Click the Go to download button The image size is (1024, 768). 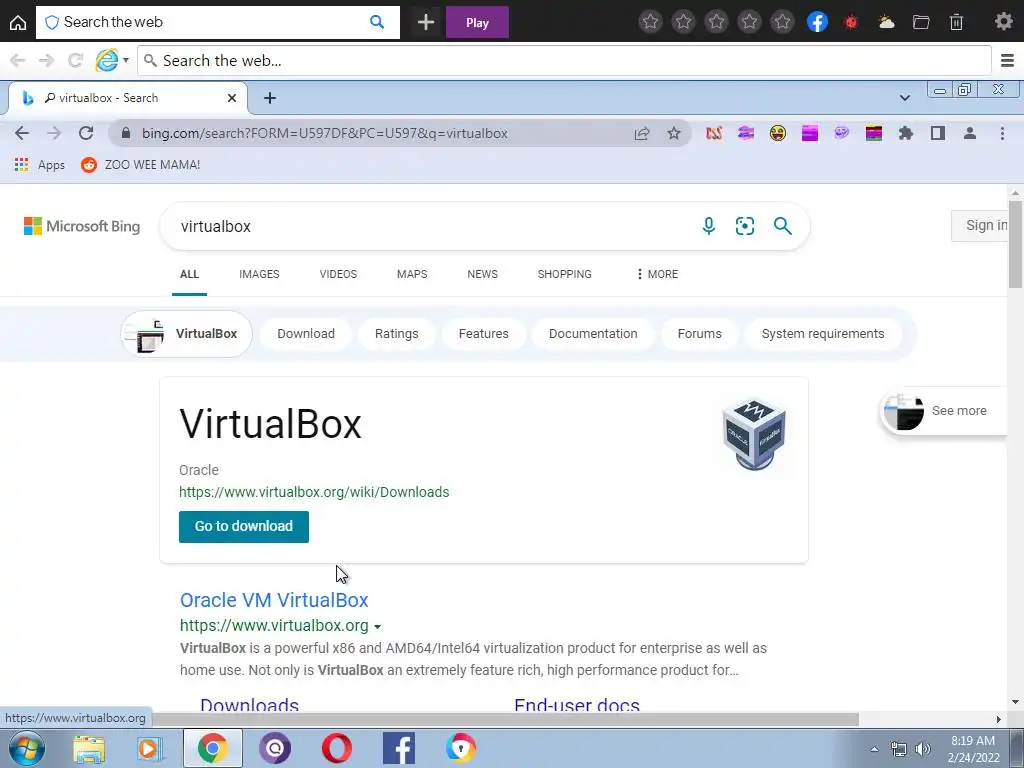[244, 526]
